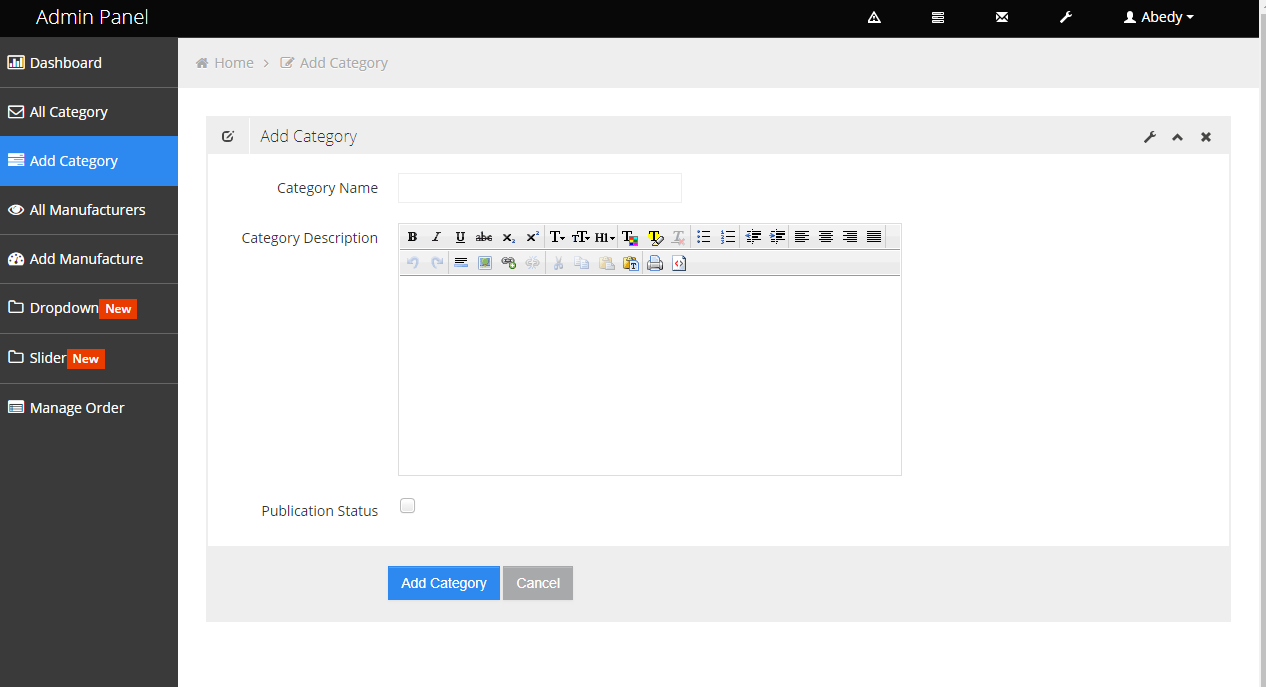Open All Category in the sidebar
Image resolution: width=1266 pixels, height=687 pixels.
[89, 112]
